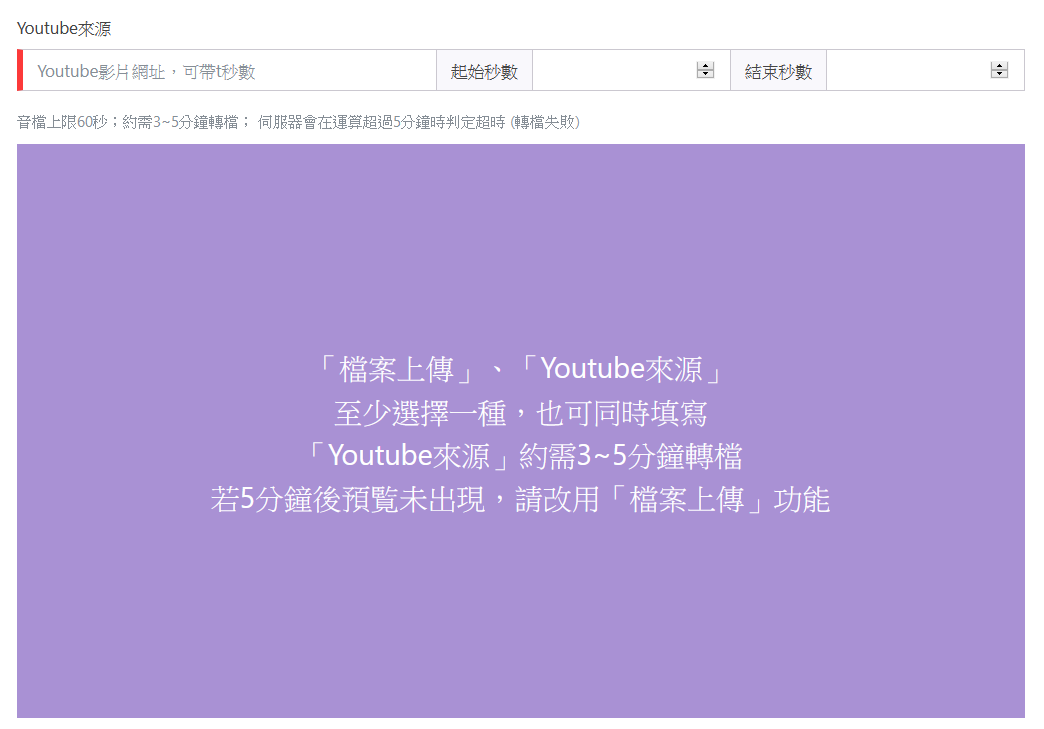Screen dimensions: 1044x729
Task: Click the Youtube影片網址 input field
Action: pos(230,71)
